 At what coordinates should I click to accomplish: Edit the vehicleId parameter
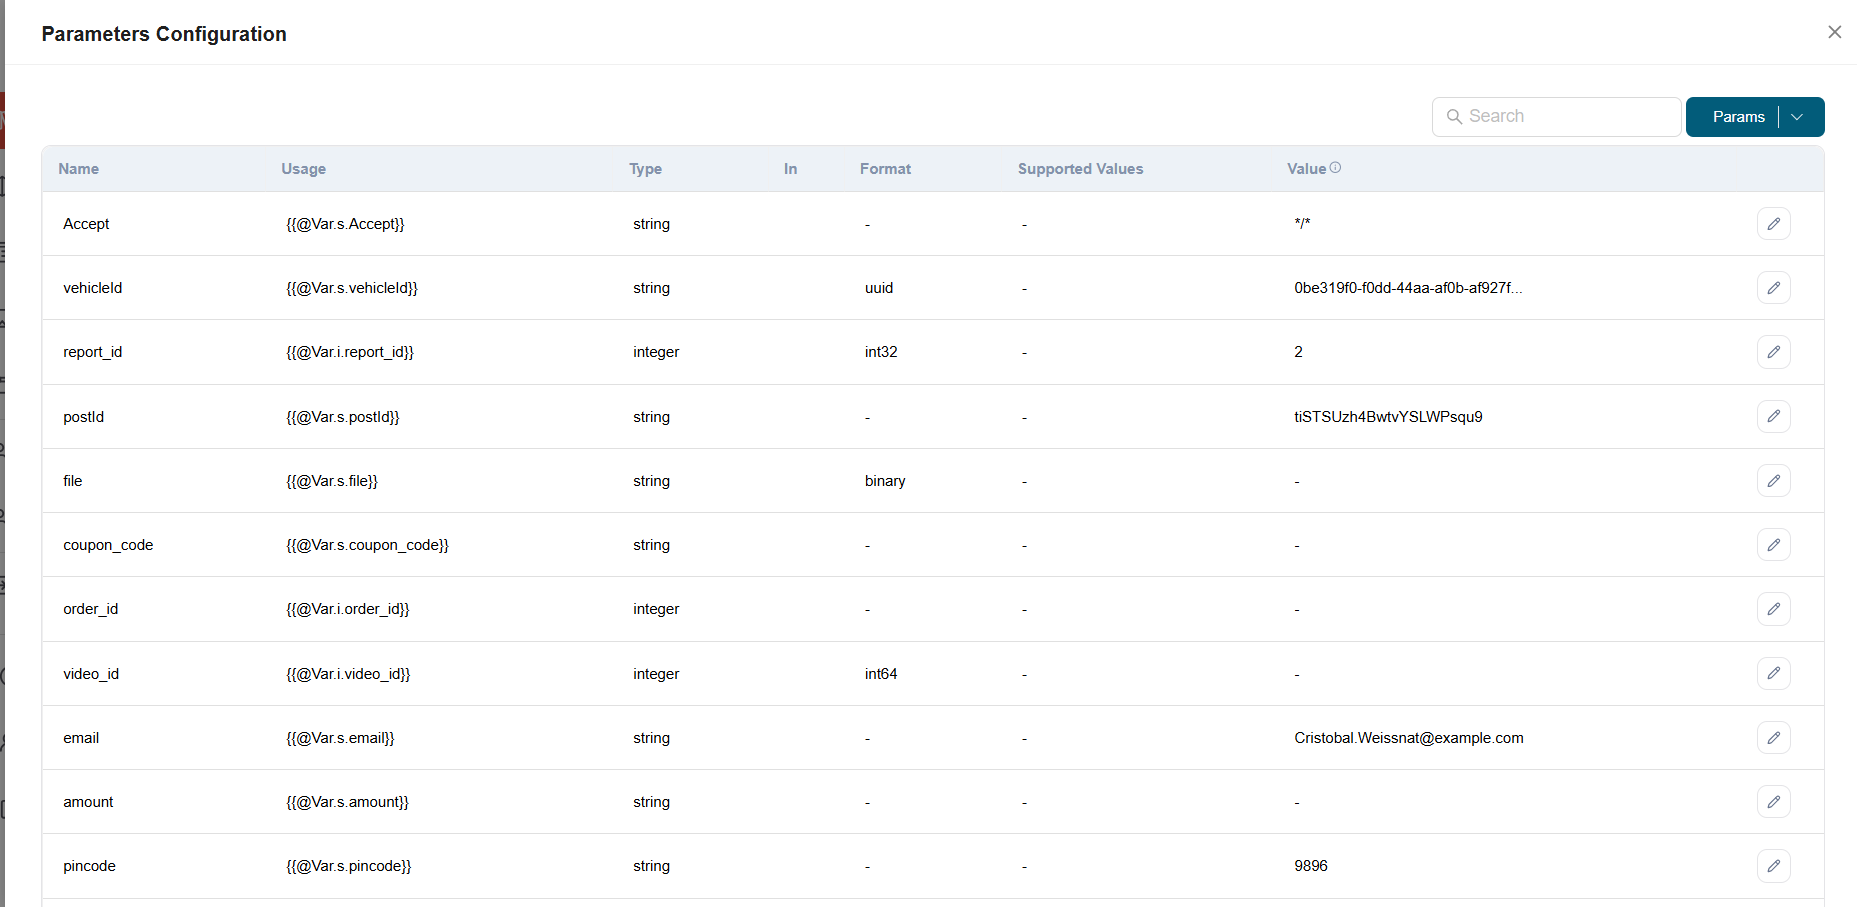click(x=1774, y=287)
